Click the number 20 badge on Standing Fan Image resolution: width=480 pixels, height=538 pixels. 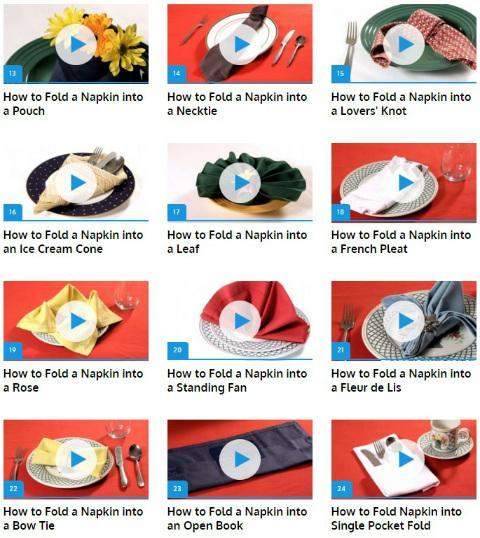[177, 350]
